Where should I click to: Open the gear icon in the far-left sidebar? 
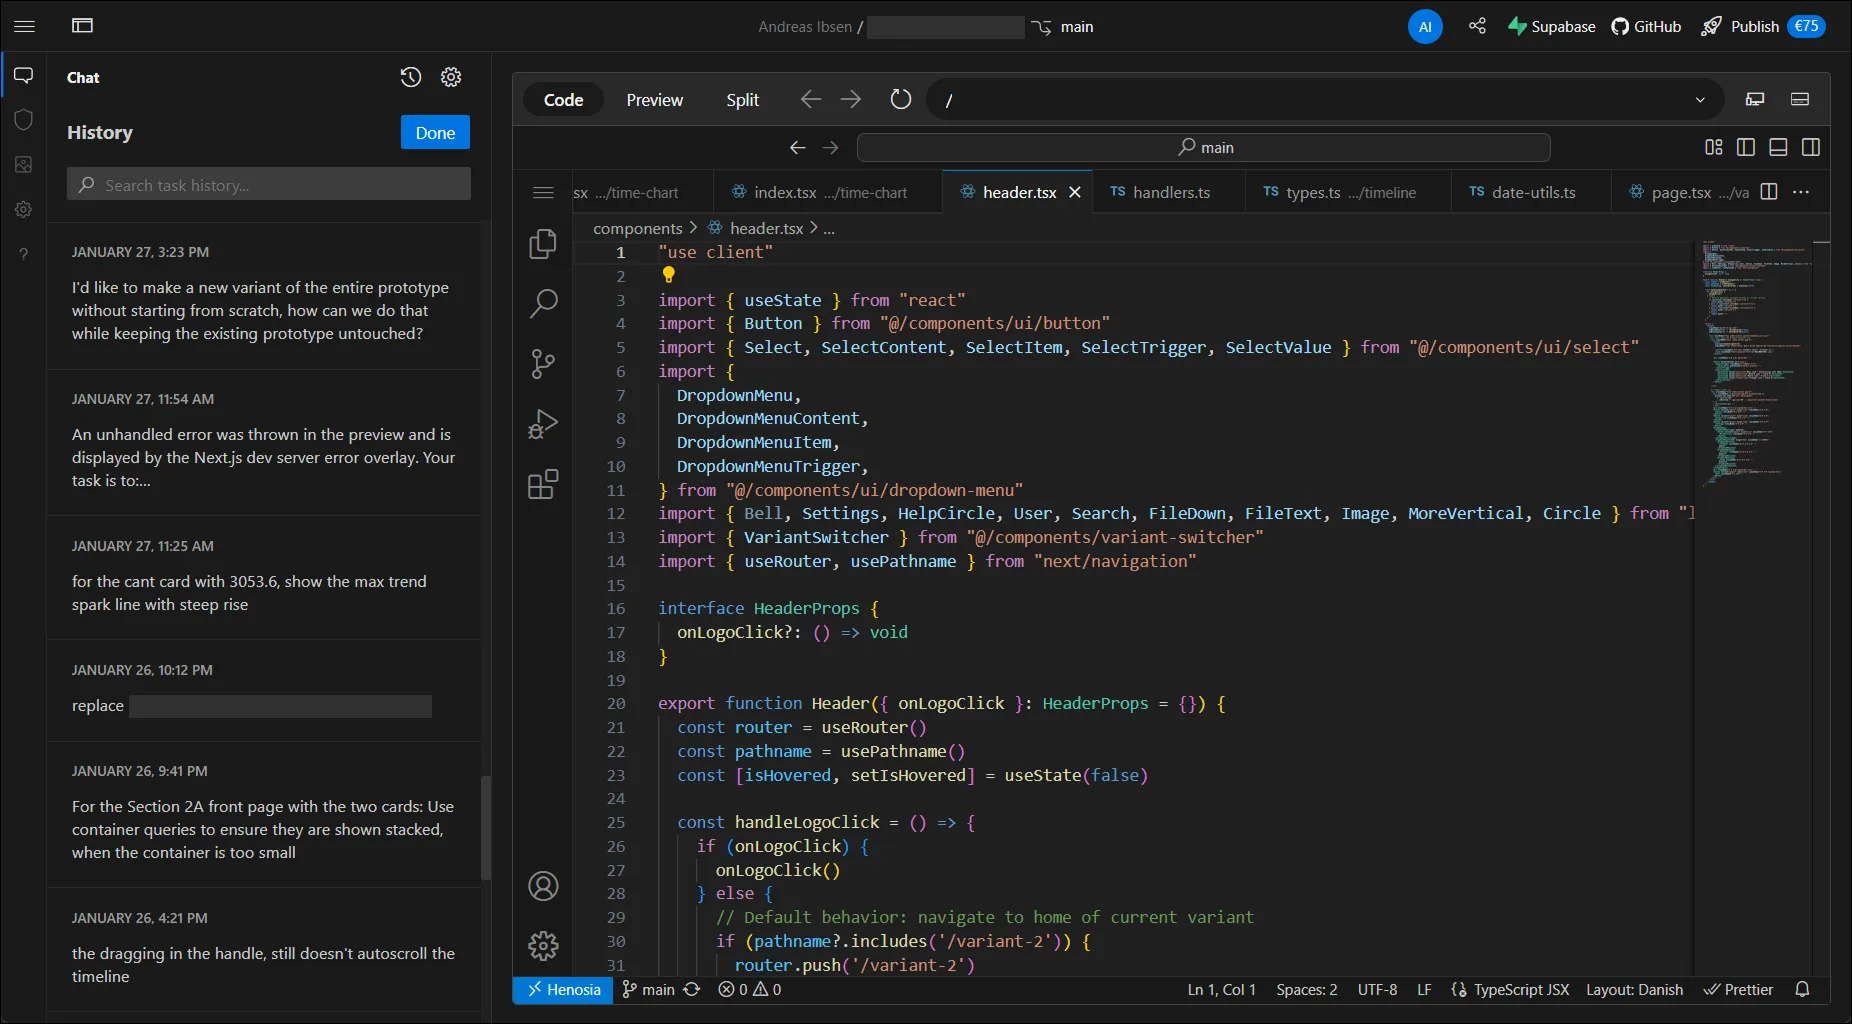pyautogui.click(x=24, y=209)
